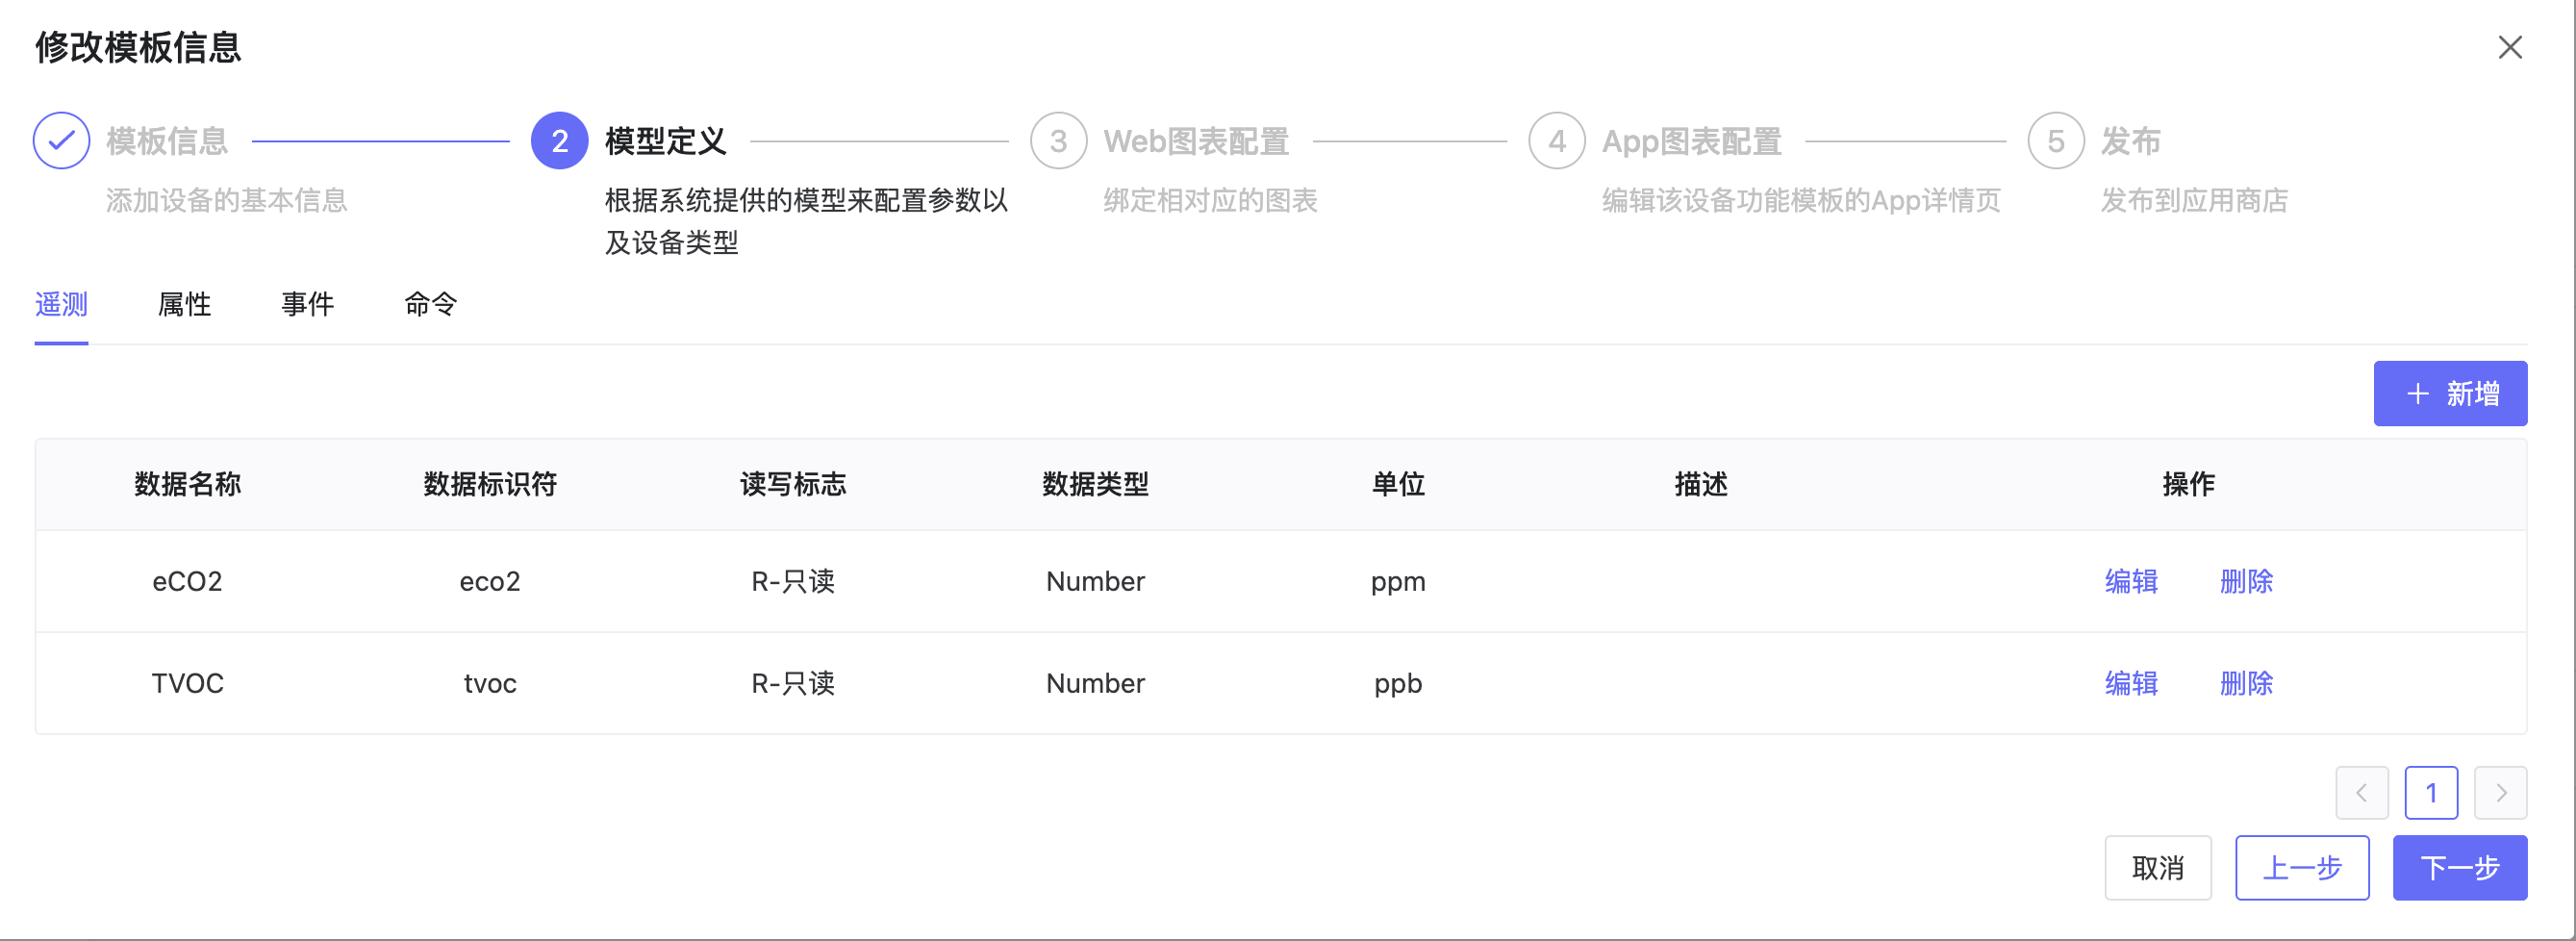Click the next page arrow in pagination

pyautogui.click(x=2501, y=792)
